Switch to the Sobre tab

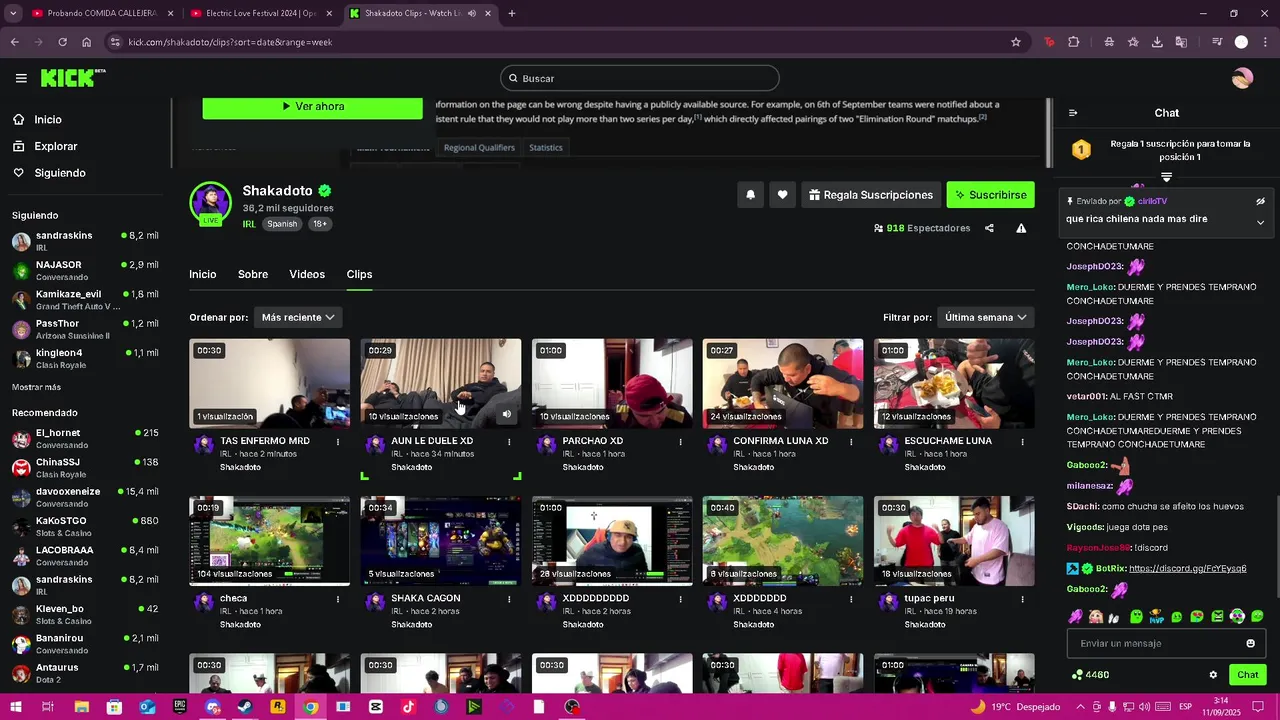tap(253, 274)
